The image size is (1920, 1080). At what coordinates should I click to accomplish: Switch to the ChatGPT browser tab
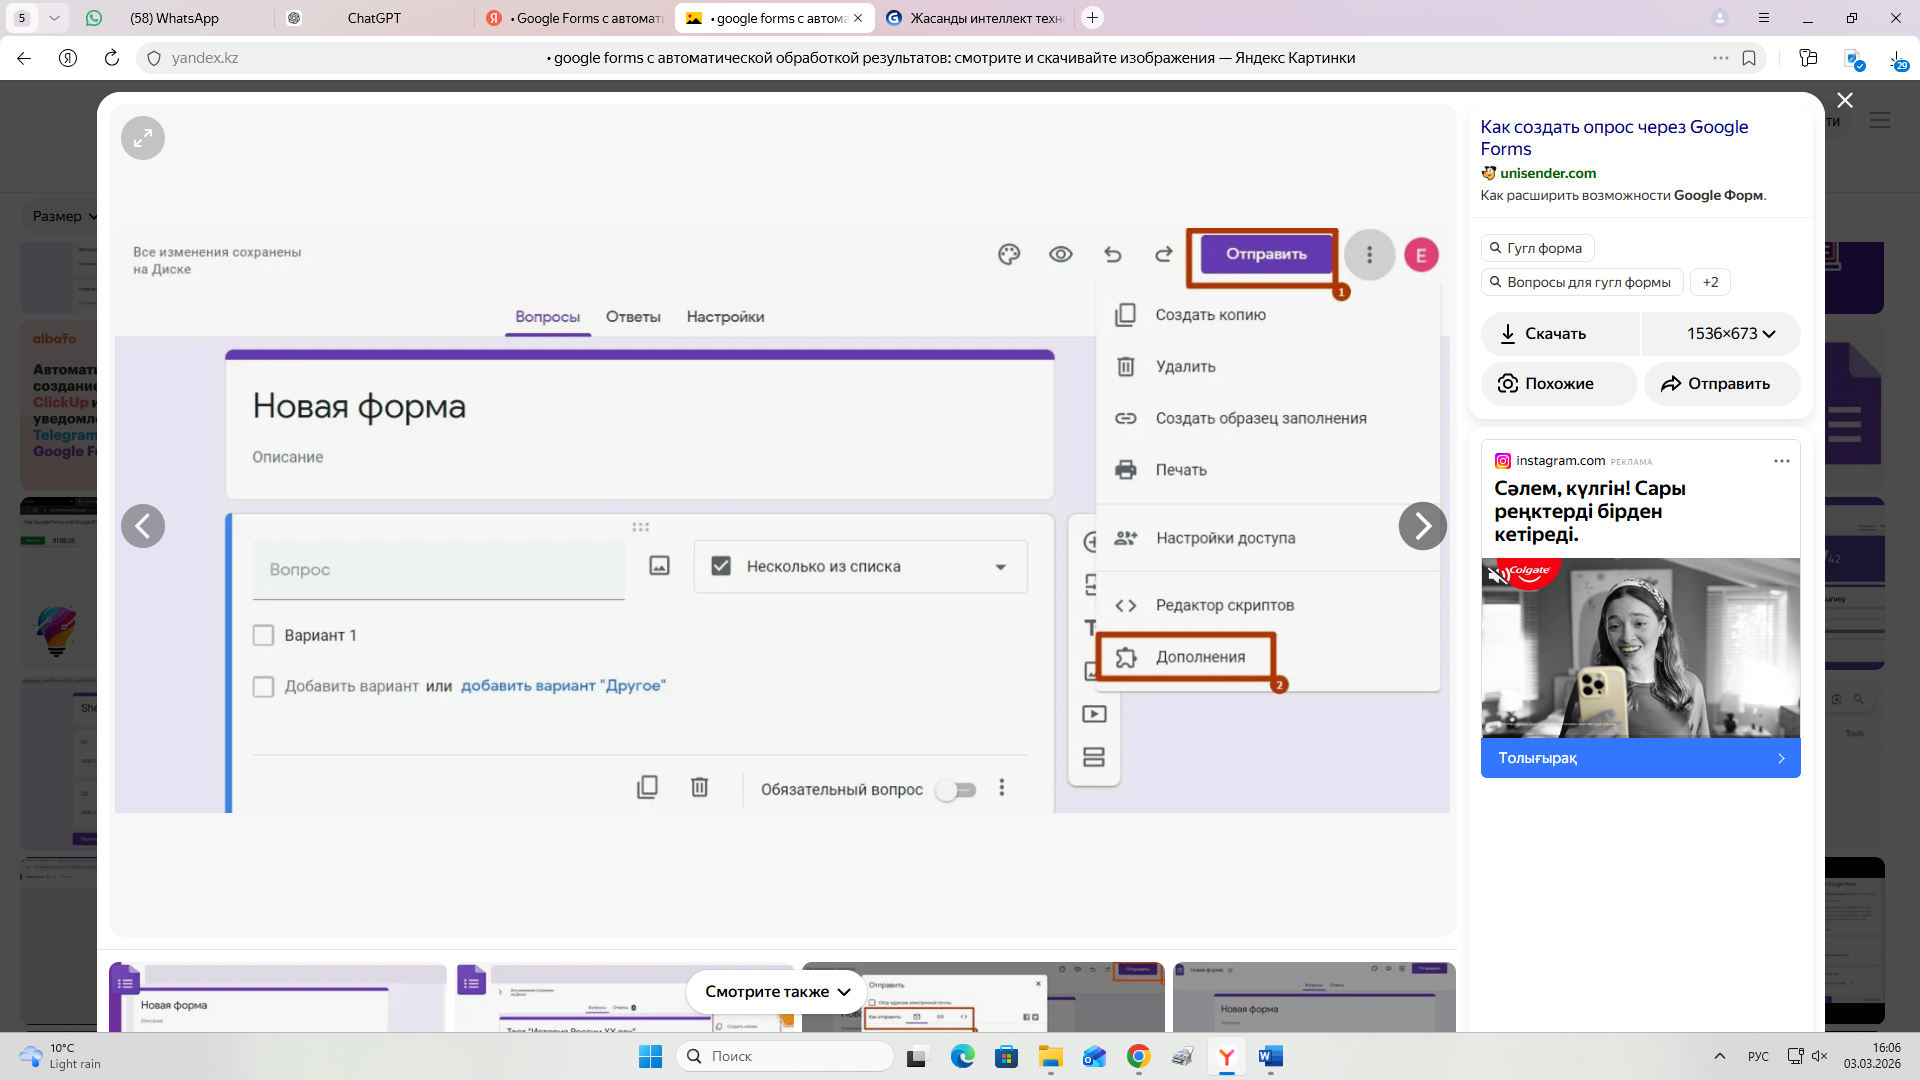[x=374, y=18]
